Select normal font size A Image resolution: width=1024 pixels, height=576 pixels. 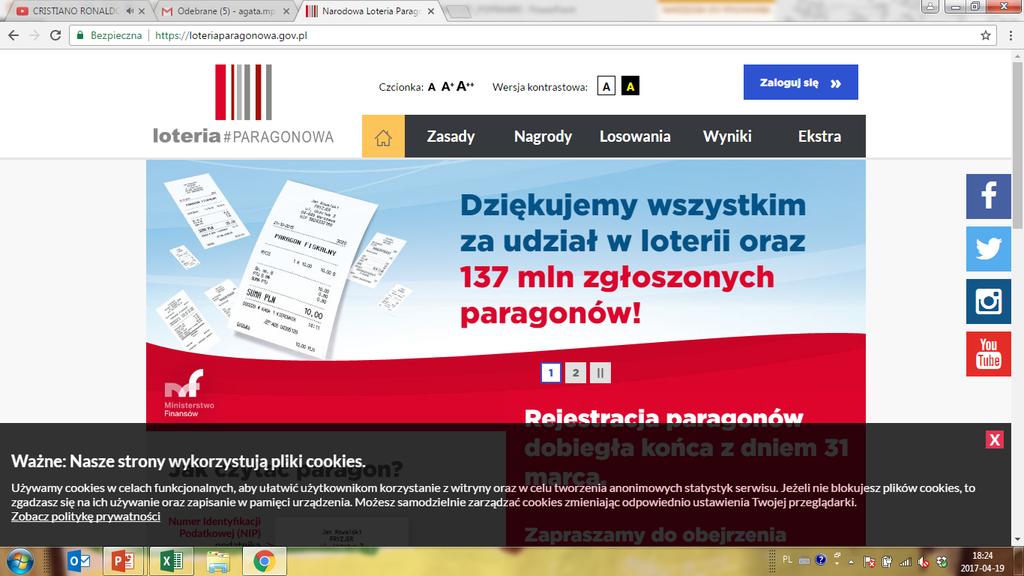[x=432, y=87]
